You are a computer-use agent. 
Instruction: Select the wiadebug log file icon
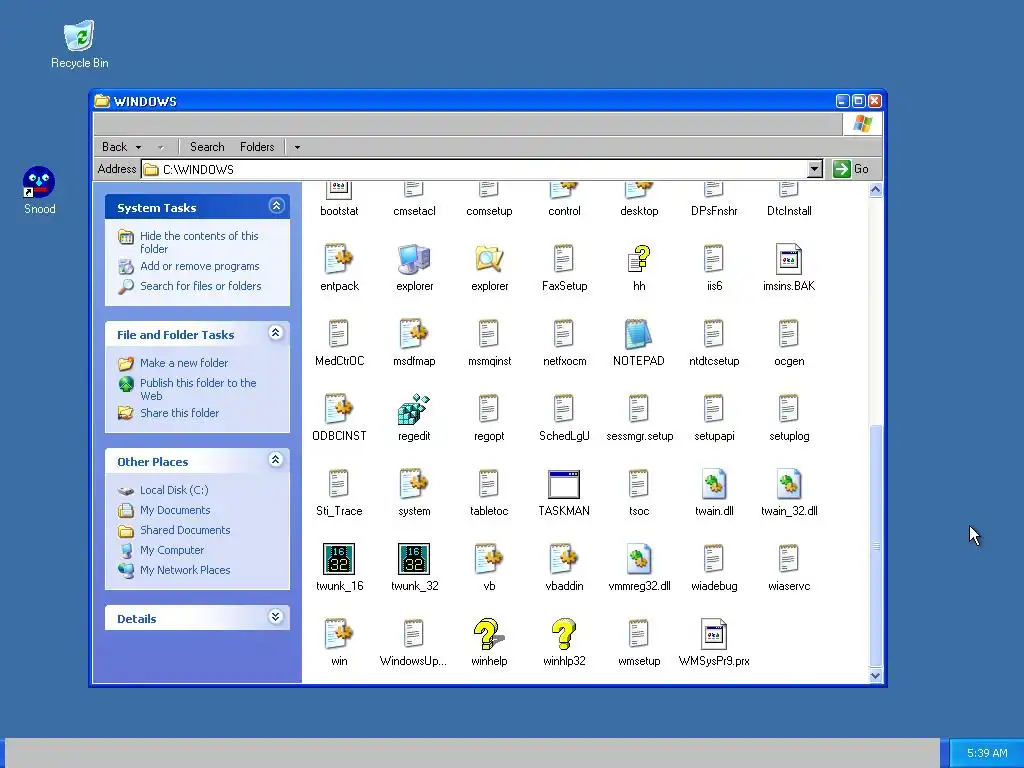714,560
